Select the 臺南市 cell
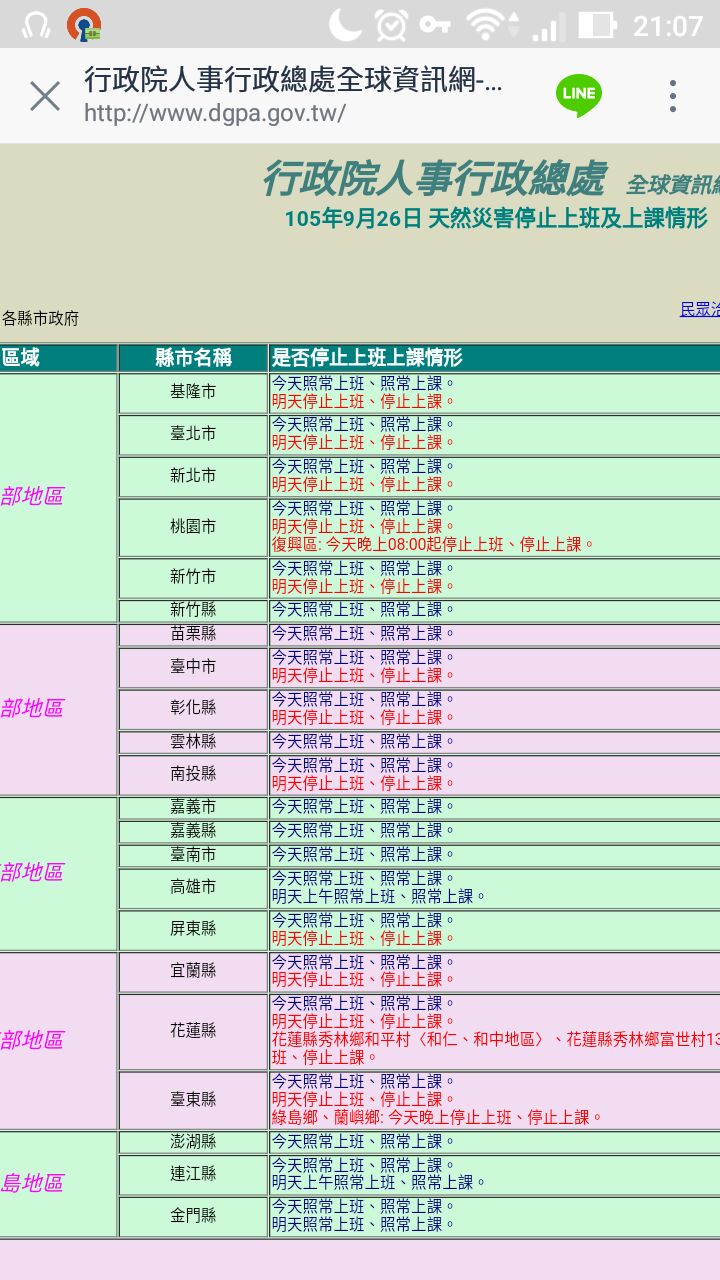Screen dimensions: 720x1280 tap(193, 855)
